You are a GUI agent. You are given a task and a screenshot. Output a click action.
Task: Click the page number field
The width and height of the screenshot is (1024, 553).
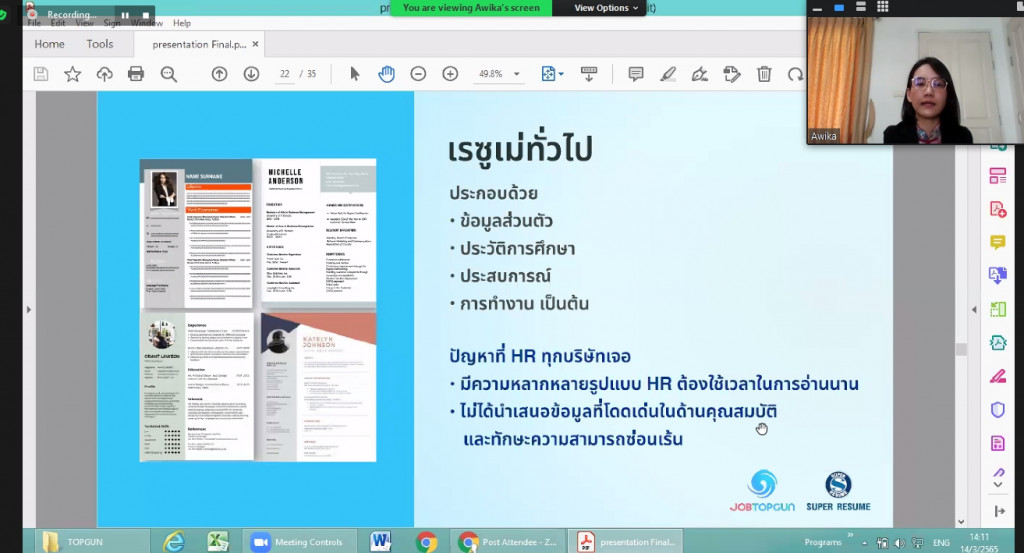point(285,74)
